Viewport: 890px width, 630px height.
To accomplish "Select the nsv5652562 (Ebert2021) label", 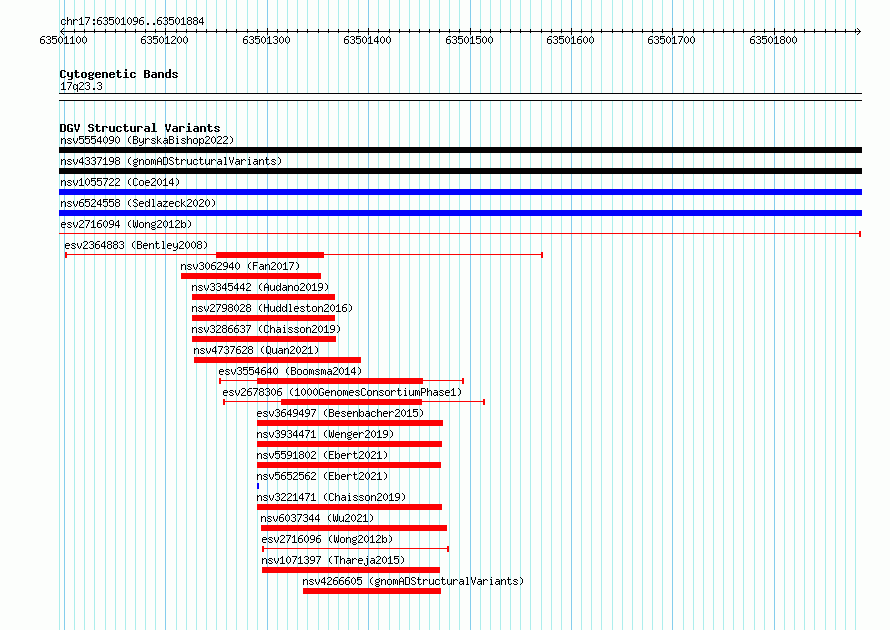I will click(x=322, y=476).
